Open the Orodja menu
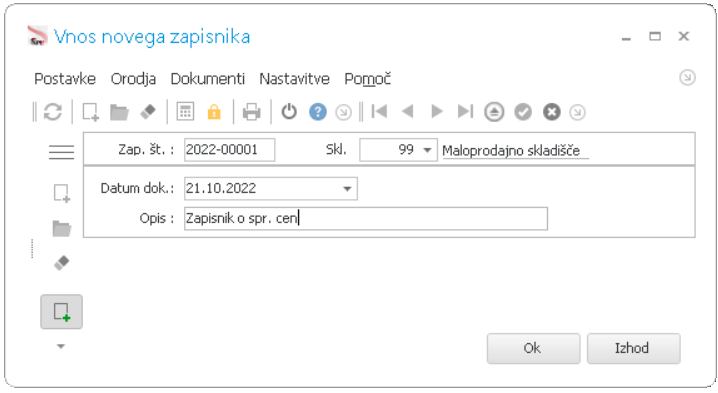This screenshot has width=718, height=393. point(133,79)
